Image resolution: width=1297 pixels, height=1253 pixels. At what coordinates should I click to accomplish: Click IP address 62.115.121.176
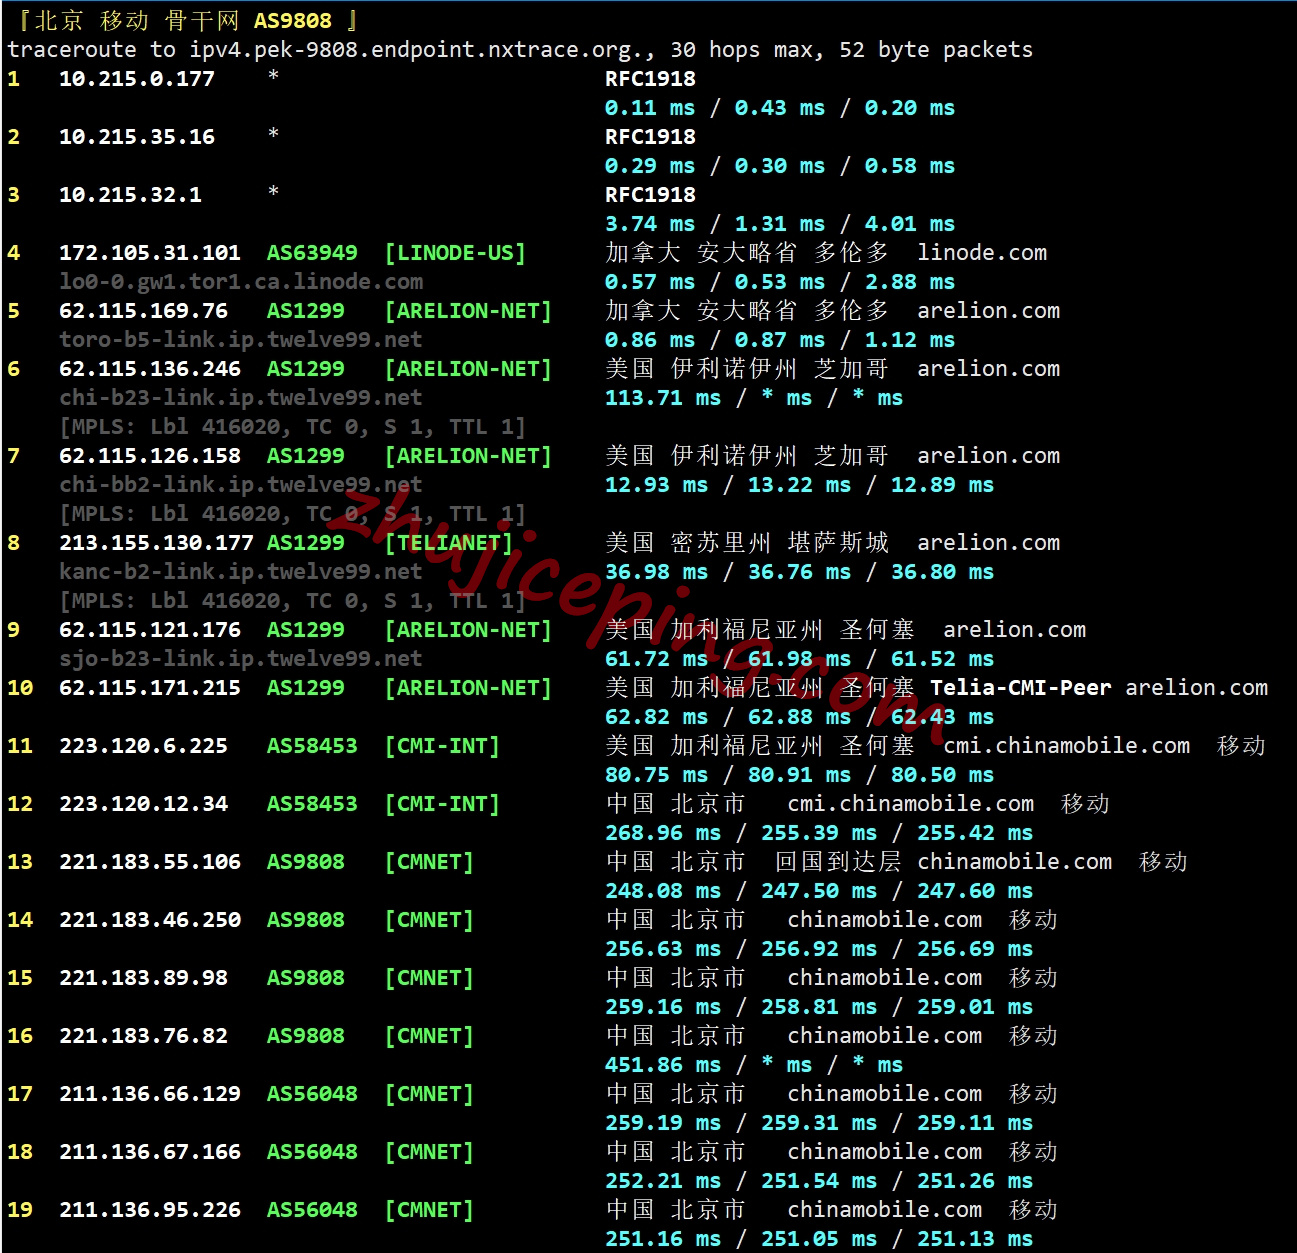[150, 630]
